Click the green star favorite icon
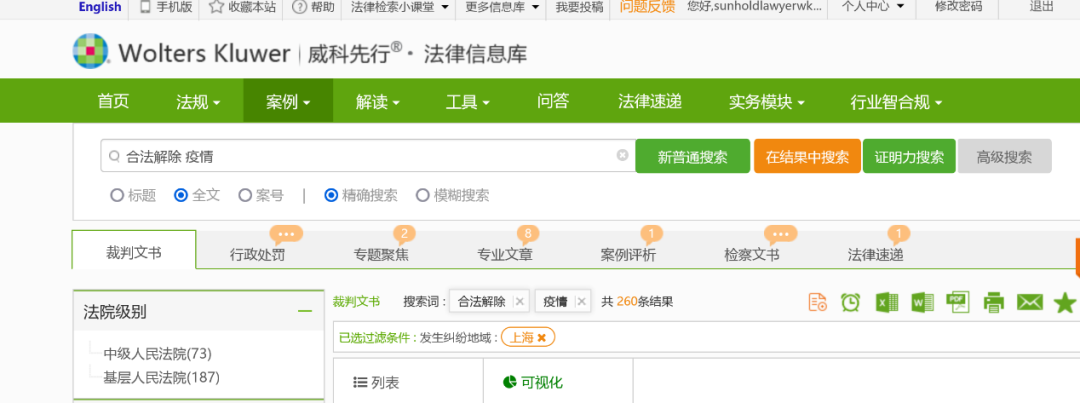This screenshot has width=1080, height=403. [1065, 302]
